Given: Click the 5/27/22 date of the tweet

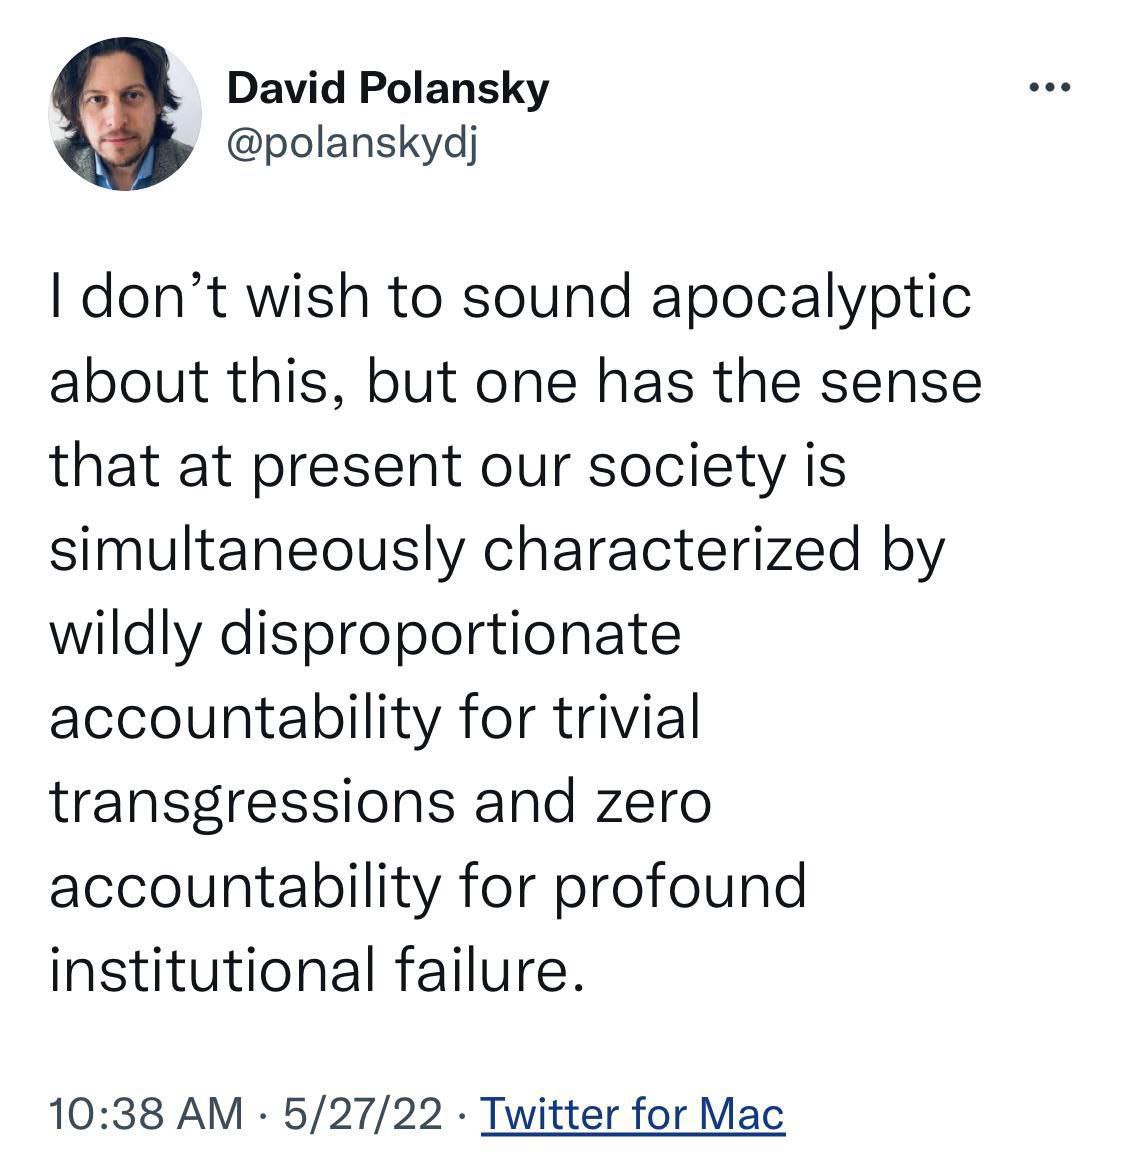Looking at the screenshot, I should tap(363, 1114).
